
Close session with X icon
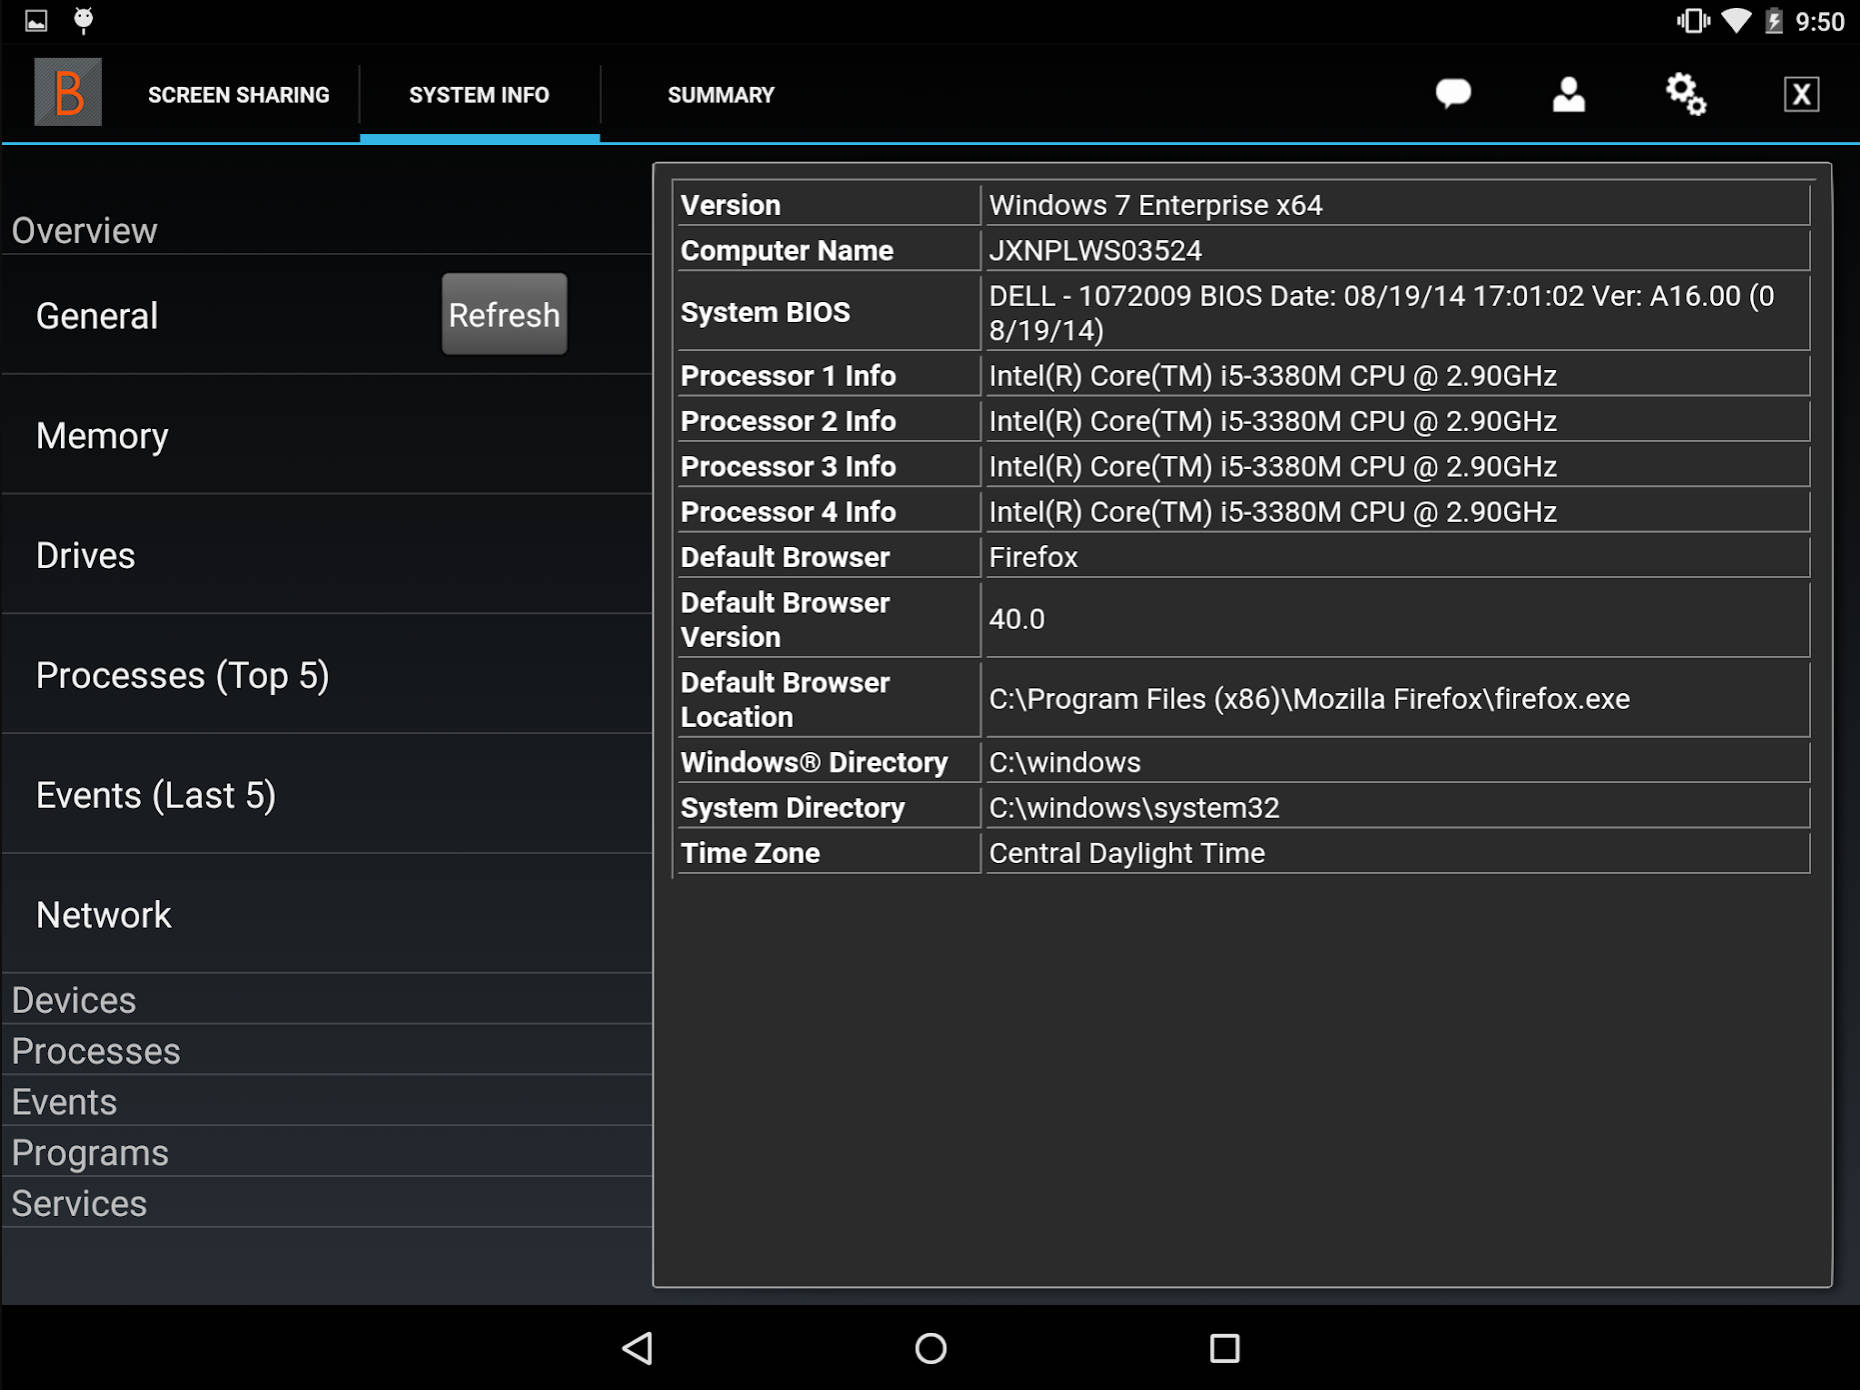pyautogui.click(x=1801, y=94)
